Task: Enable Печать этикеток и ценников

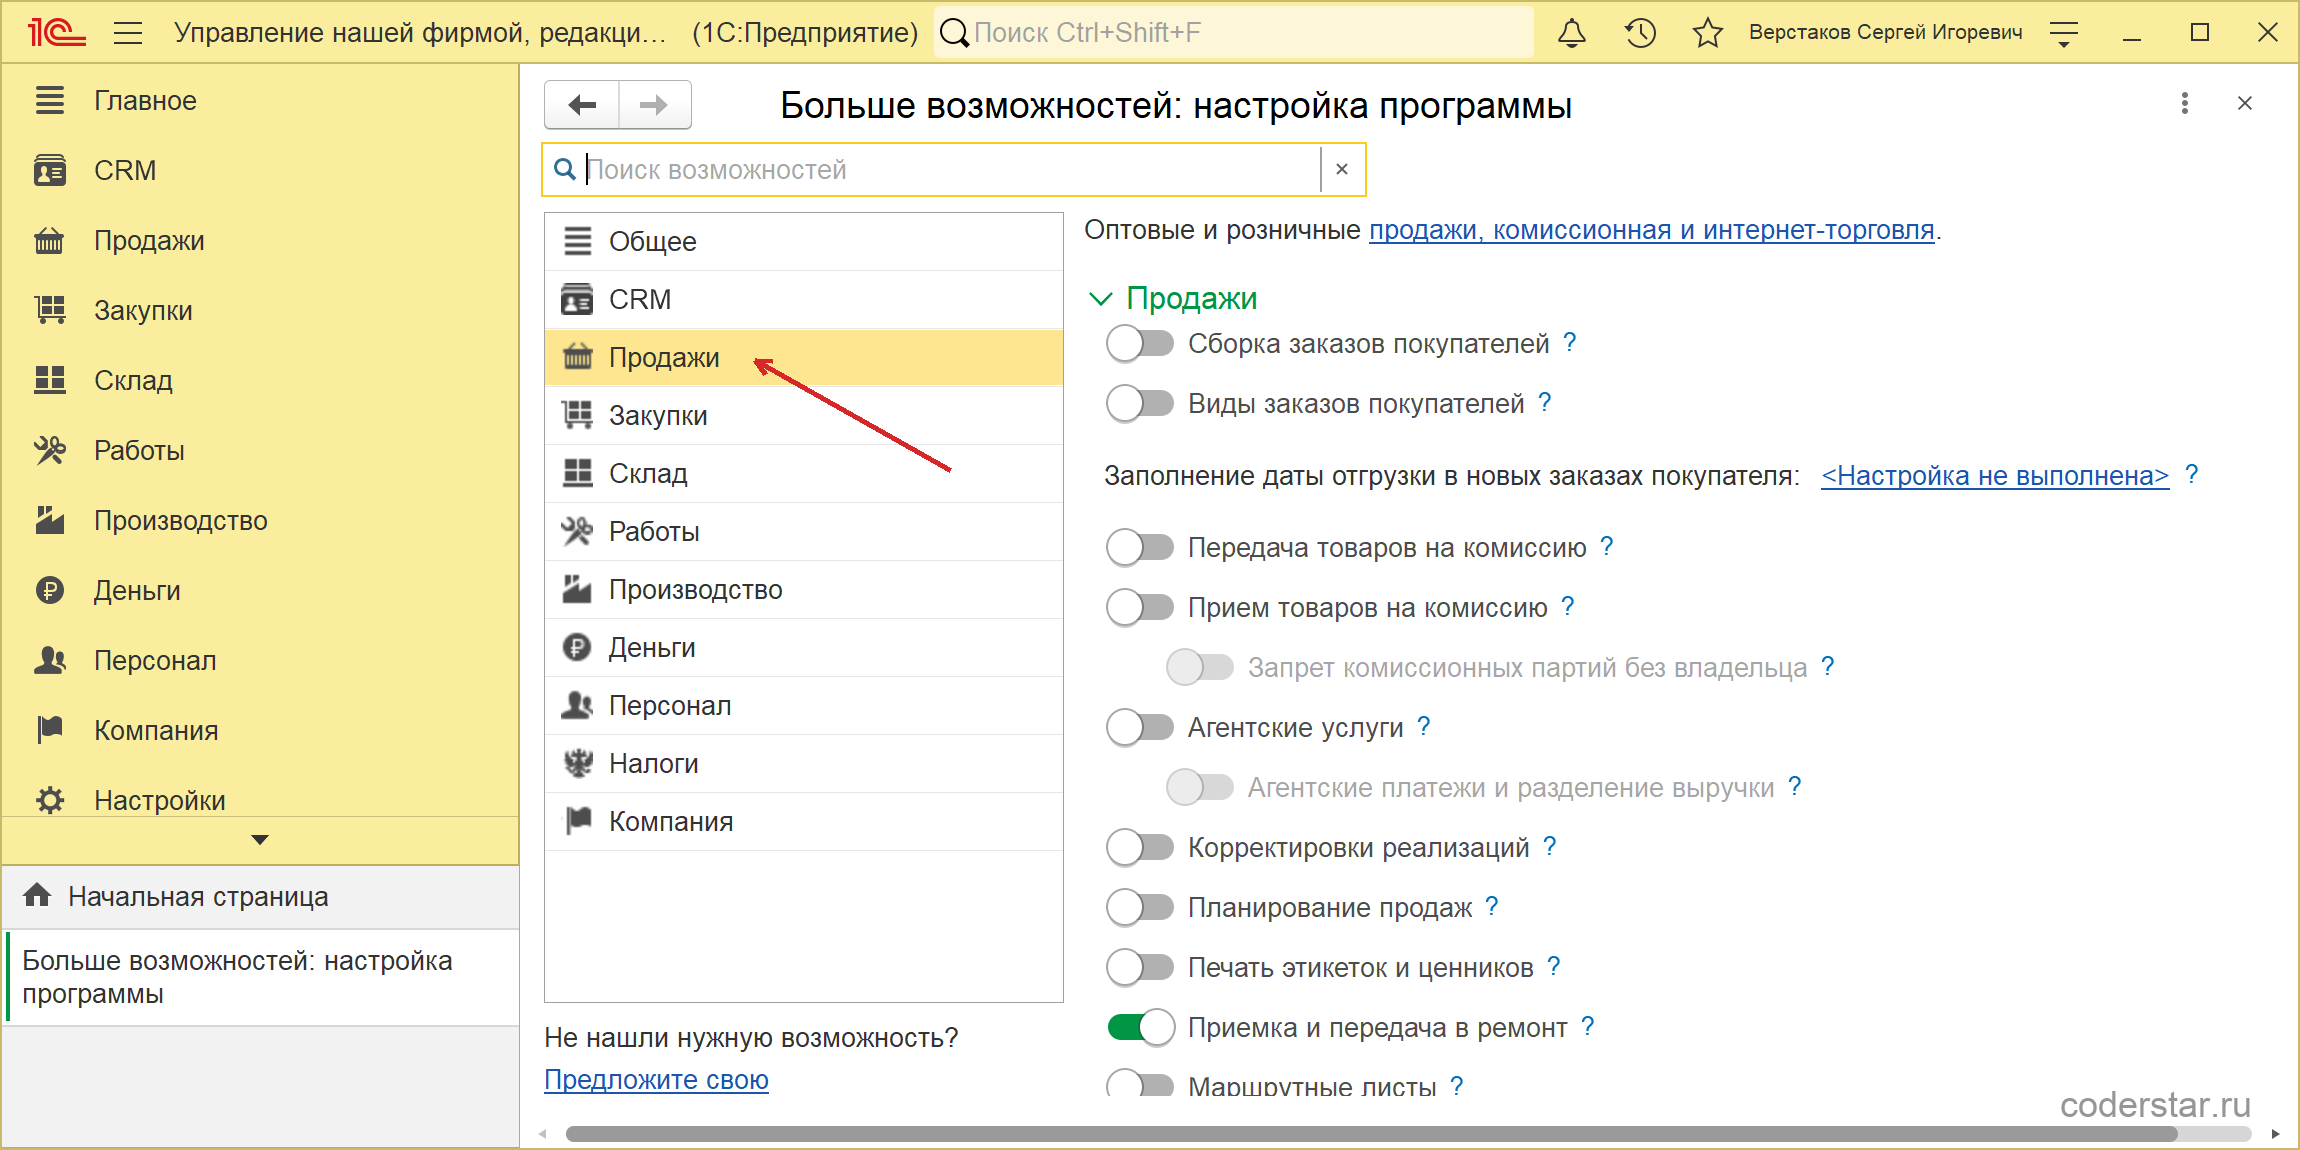Action: (1140, 968)
